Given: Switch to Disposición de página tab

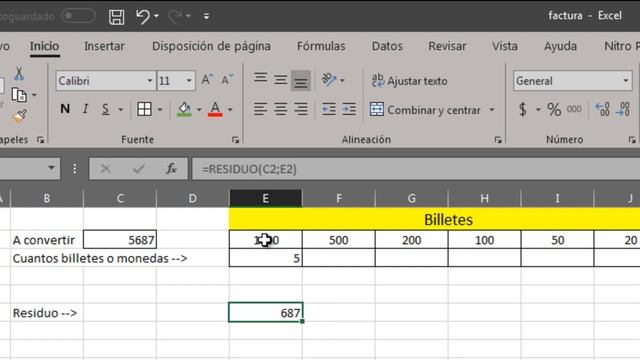Looking at the screenshot, I should click(x=211, y=46).
